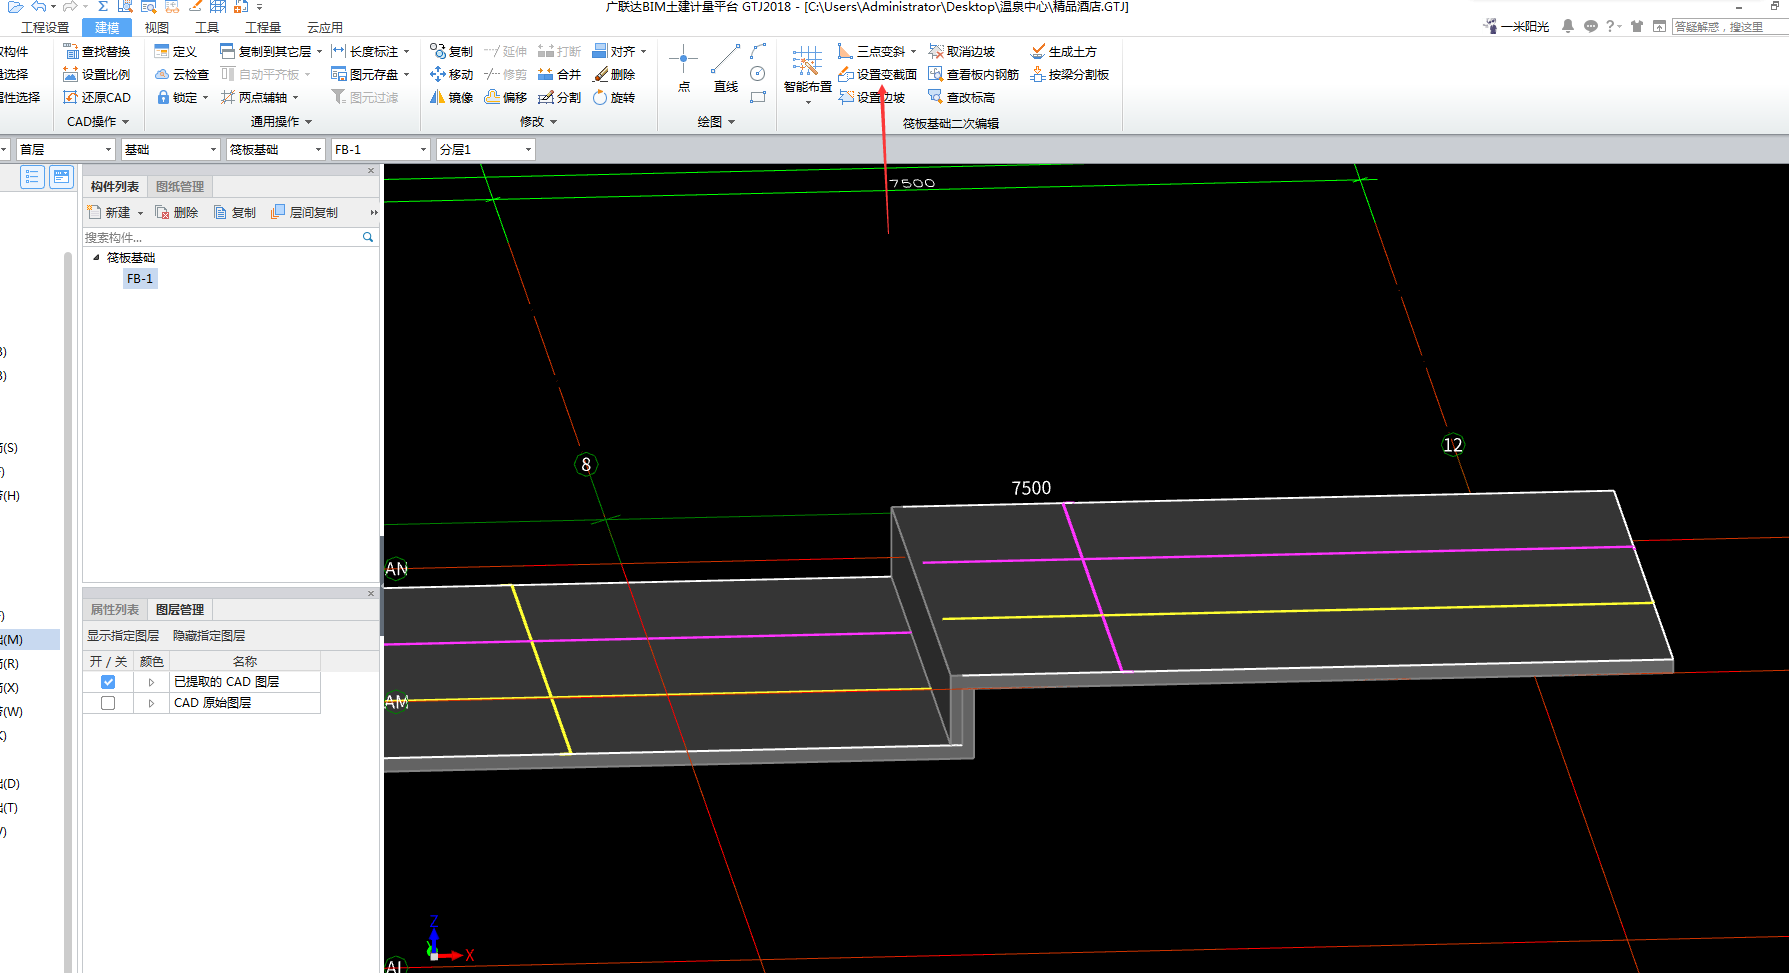Uncheck the 已提取的 CAD 图层 checkbox
The width and height of the screenshot is (1789, 973).
[108, 682]
